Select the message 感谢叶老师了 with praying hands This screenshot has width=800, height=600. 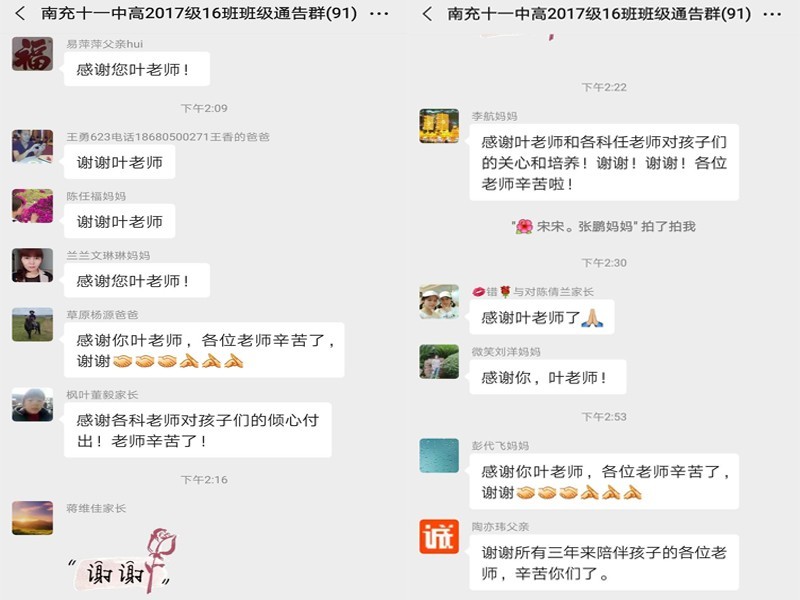click(542, 317)
